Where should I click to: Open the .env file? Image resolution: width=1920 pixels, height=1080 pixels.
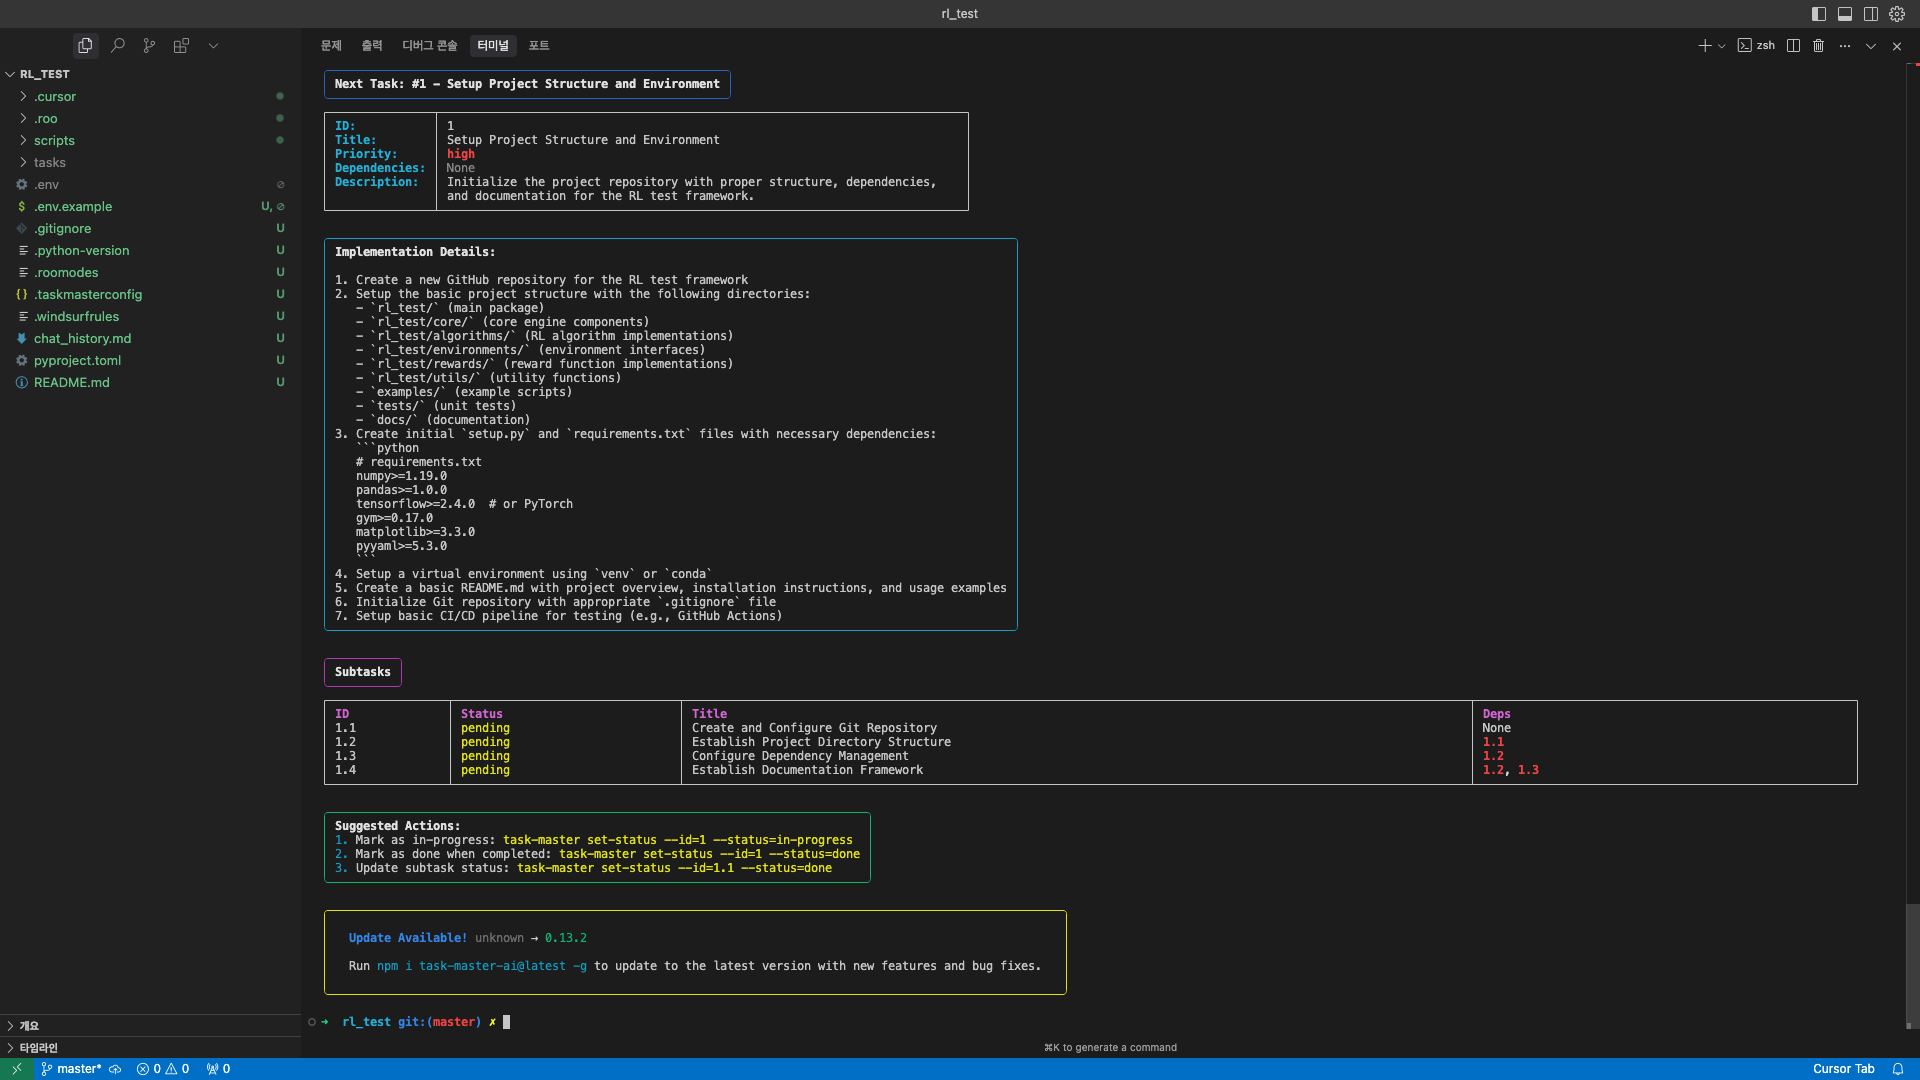coord(150,185)
